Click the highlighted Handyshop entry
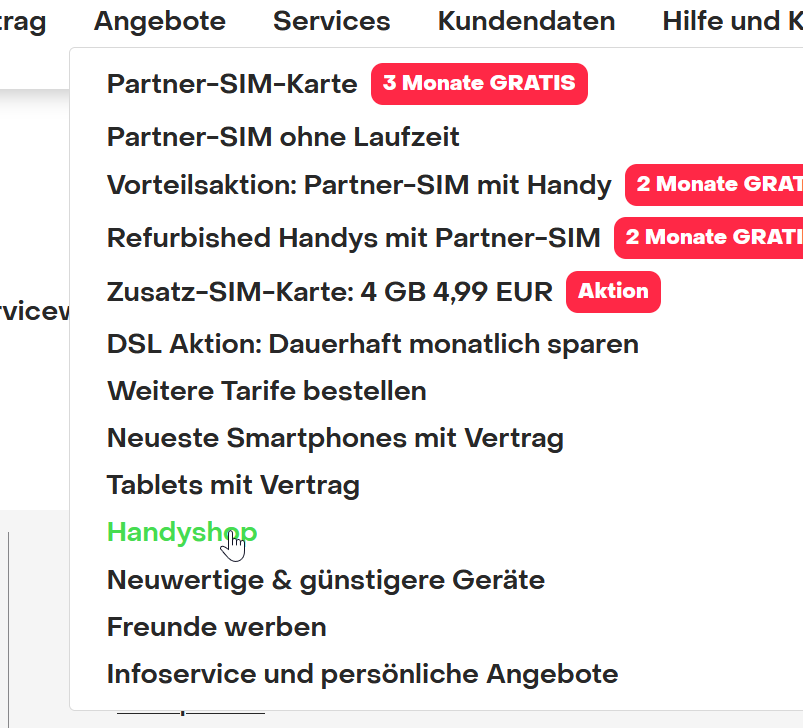The width and height of the screenshot is (803, 728). pos(181,533)
